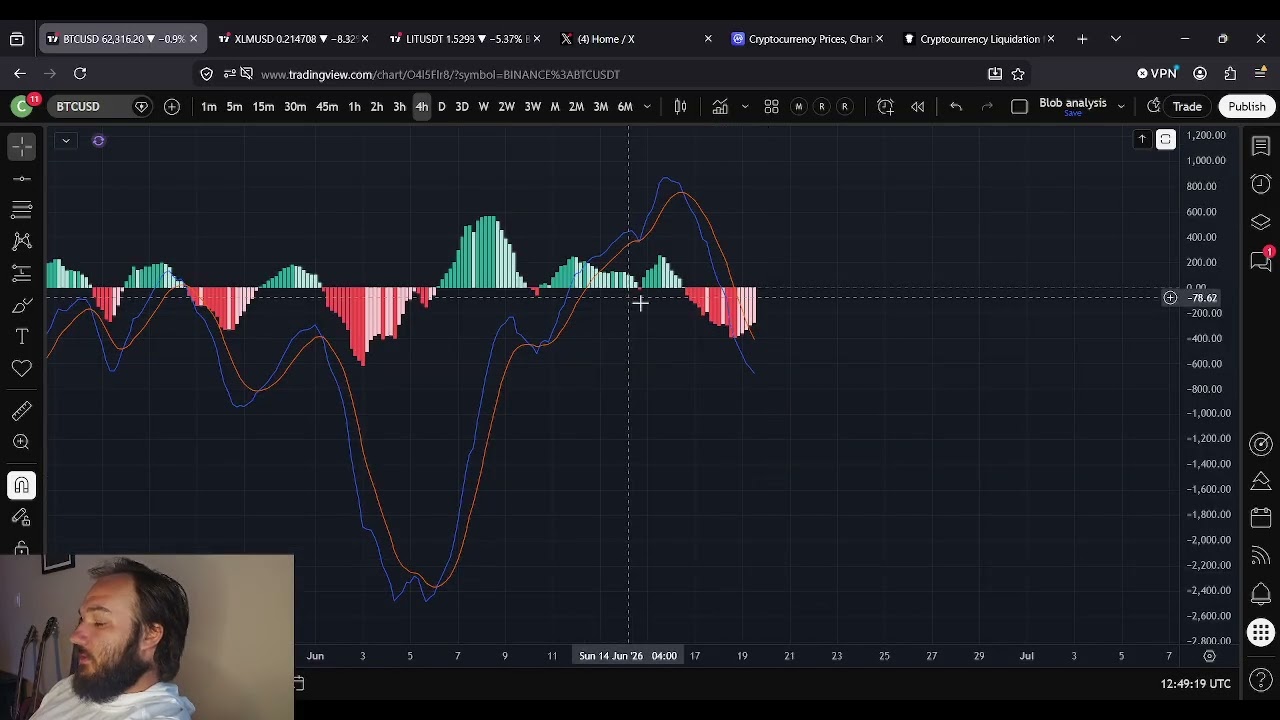Open the Fibonacci tools group
The width and height of the screenshot is (1280, 720).
(22, 210)
